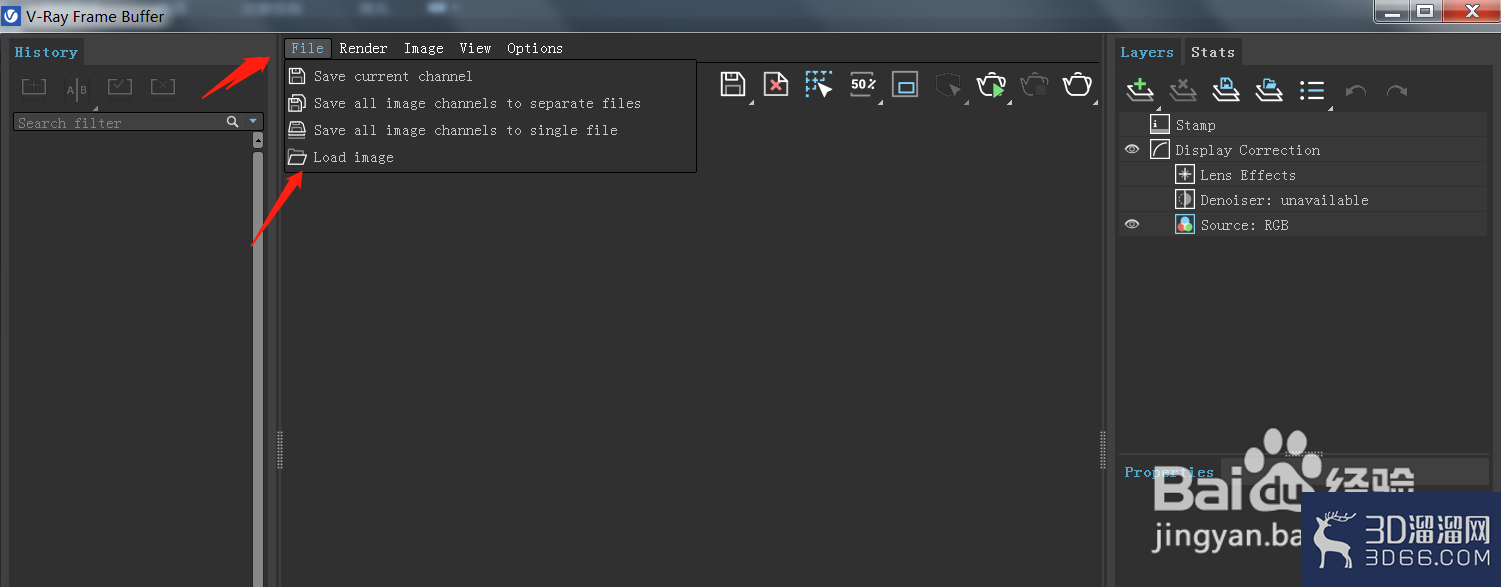Start interactive render with green-play teapot
Screen dimensions: 1501x587
(x=991, y=85)
